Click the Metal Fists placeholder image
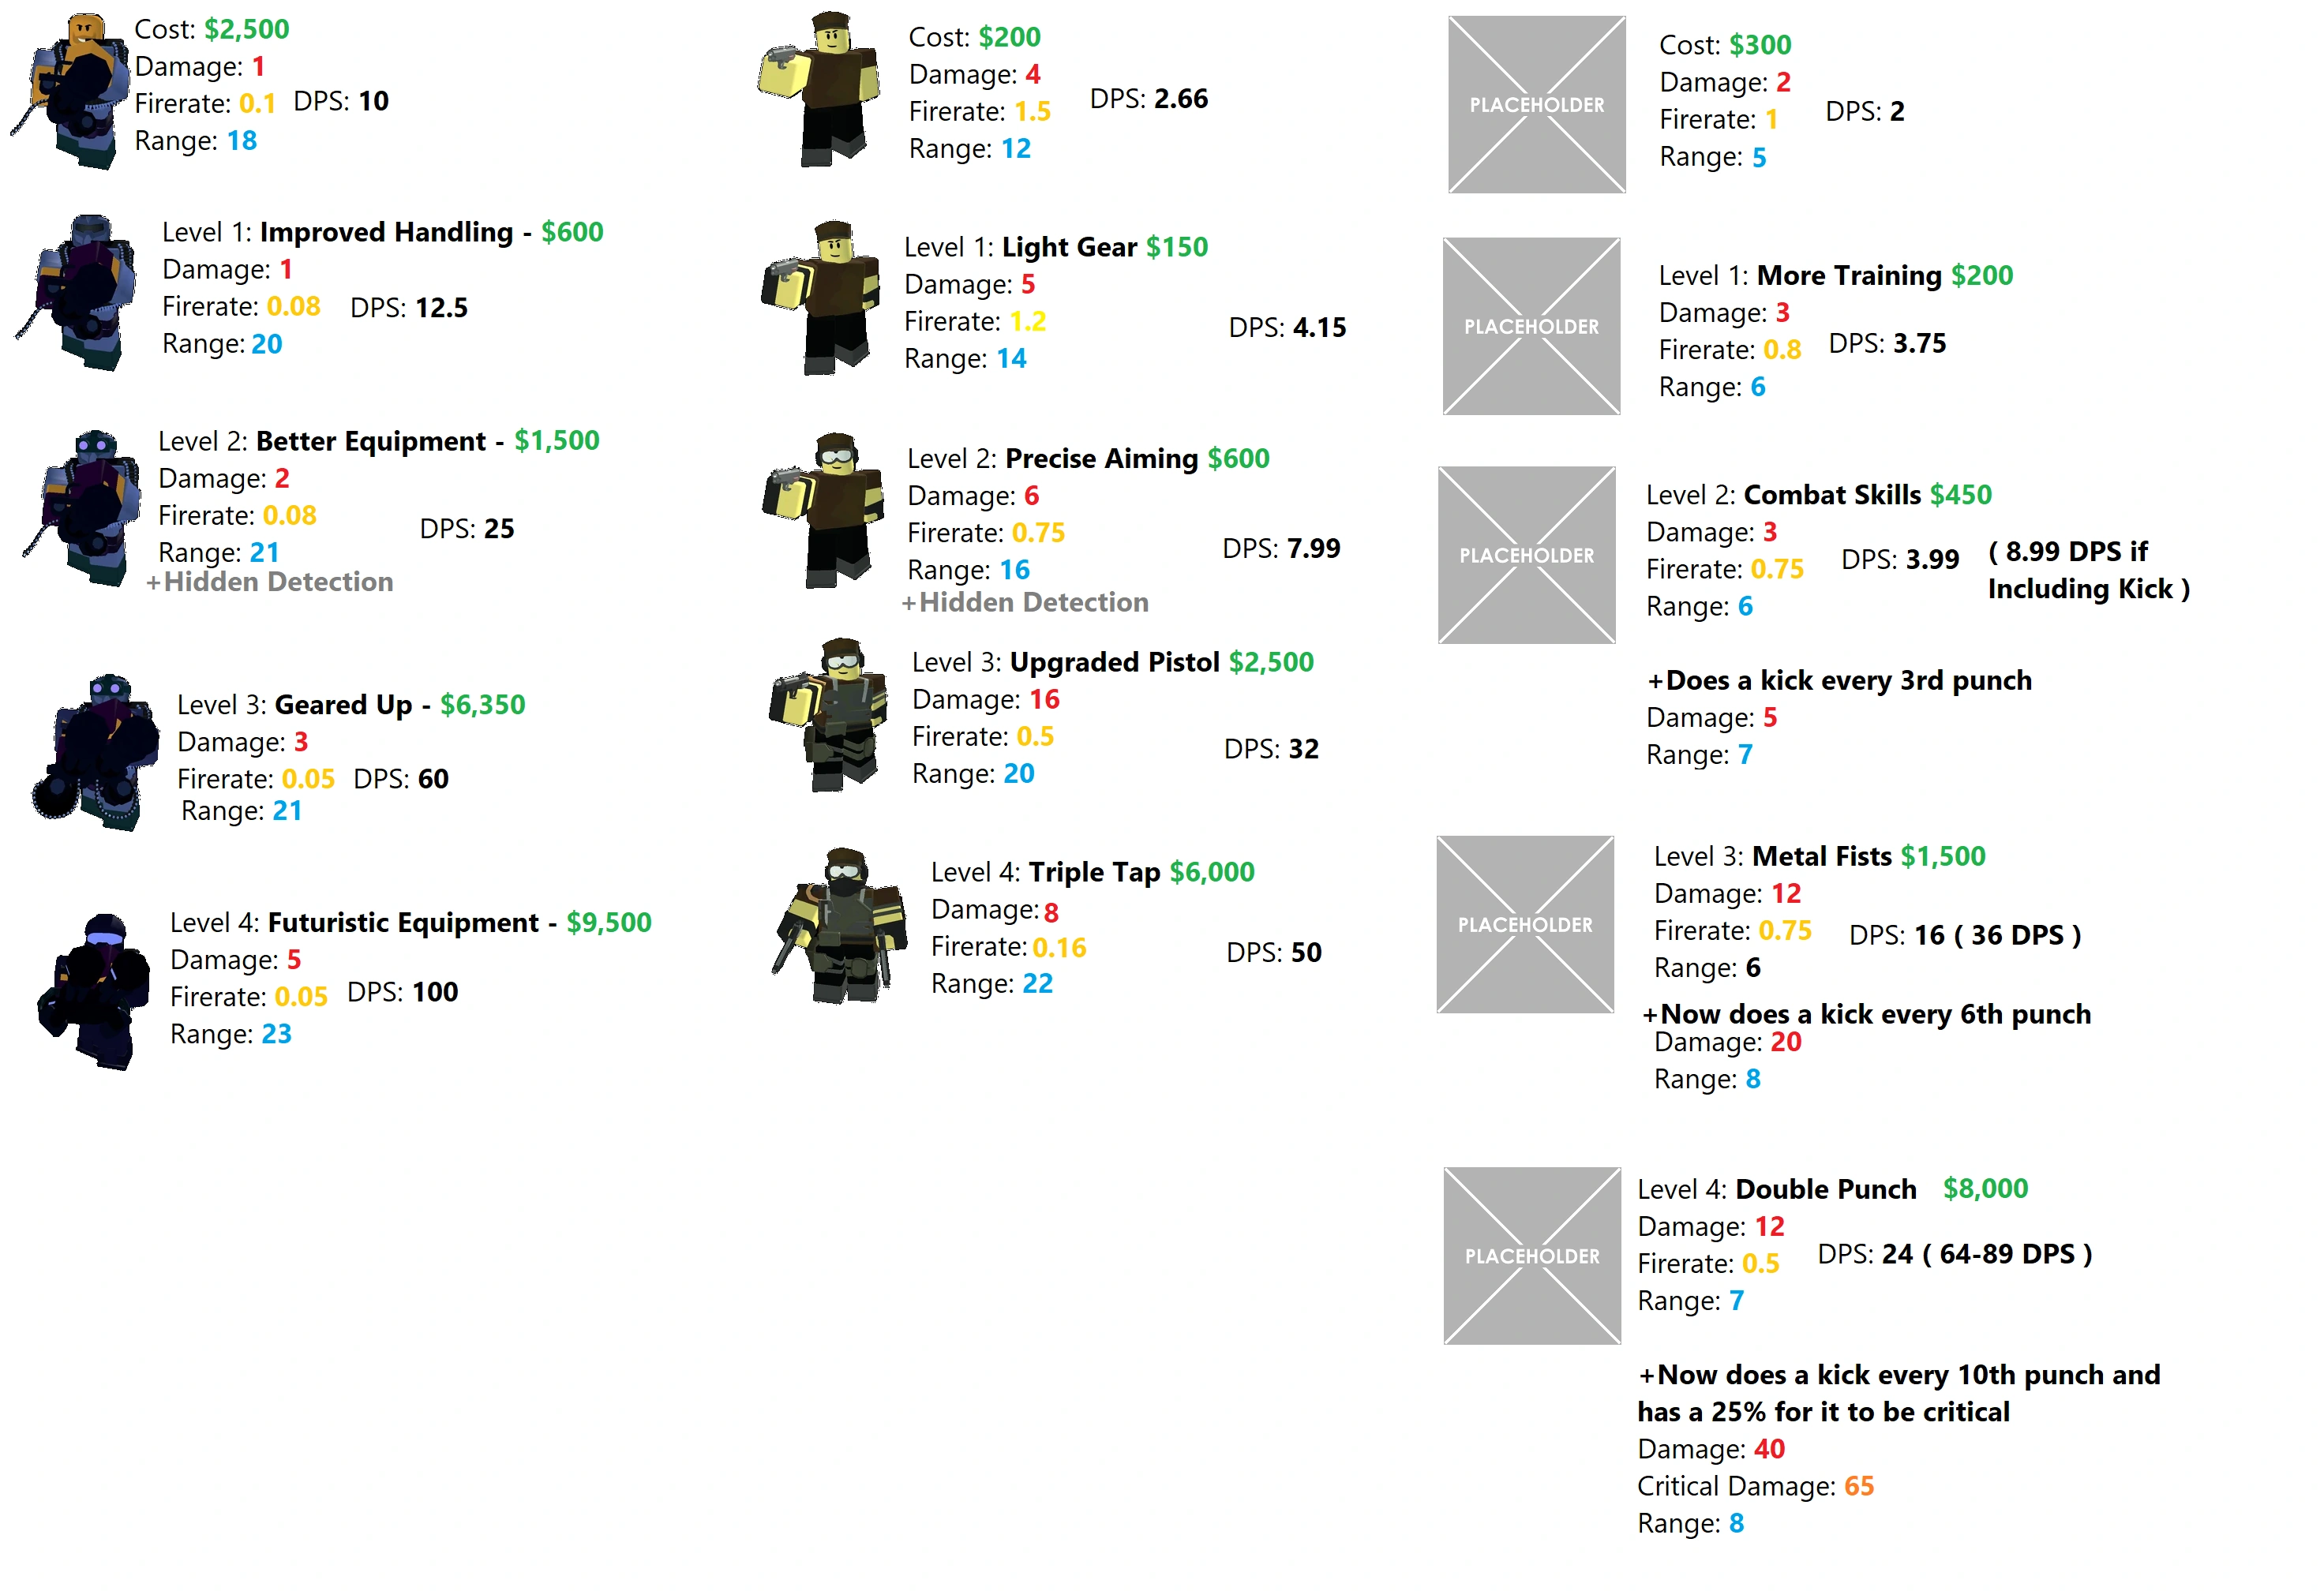This screenshot has width=2324, height=1591. 1525,924
